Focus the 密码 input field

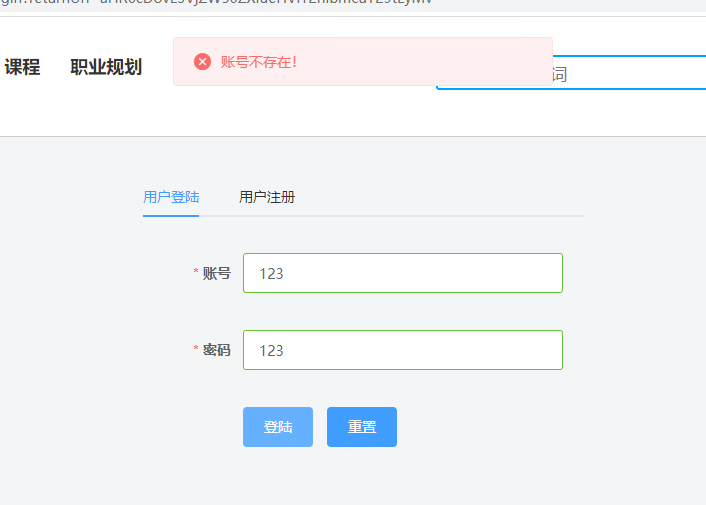[403, 350]
